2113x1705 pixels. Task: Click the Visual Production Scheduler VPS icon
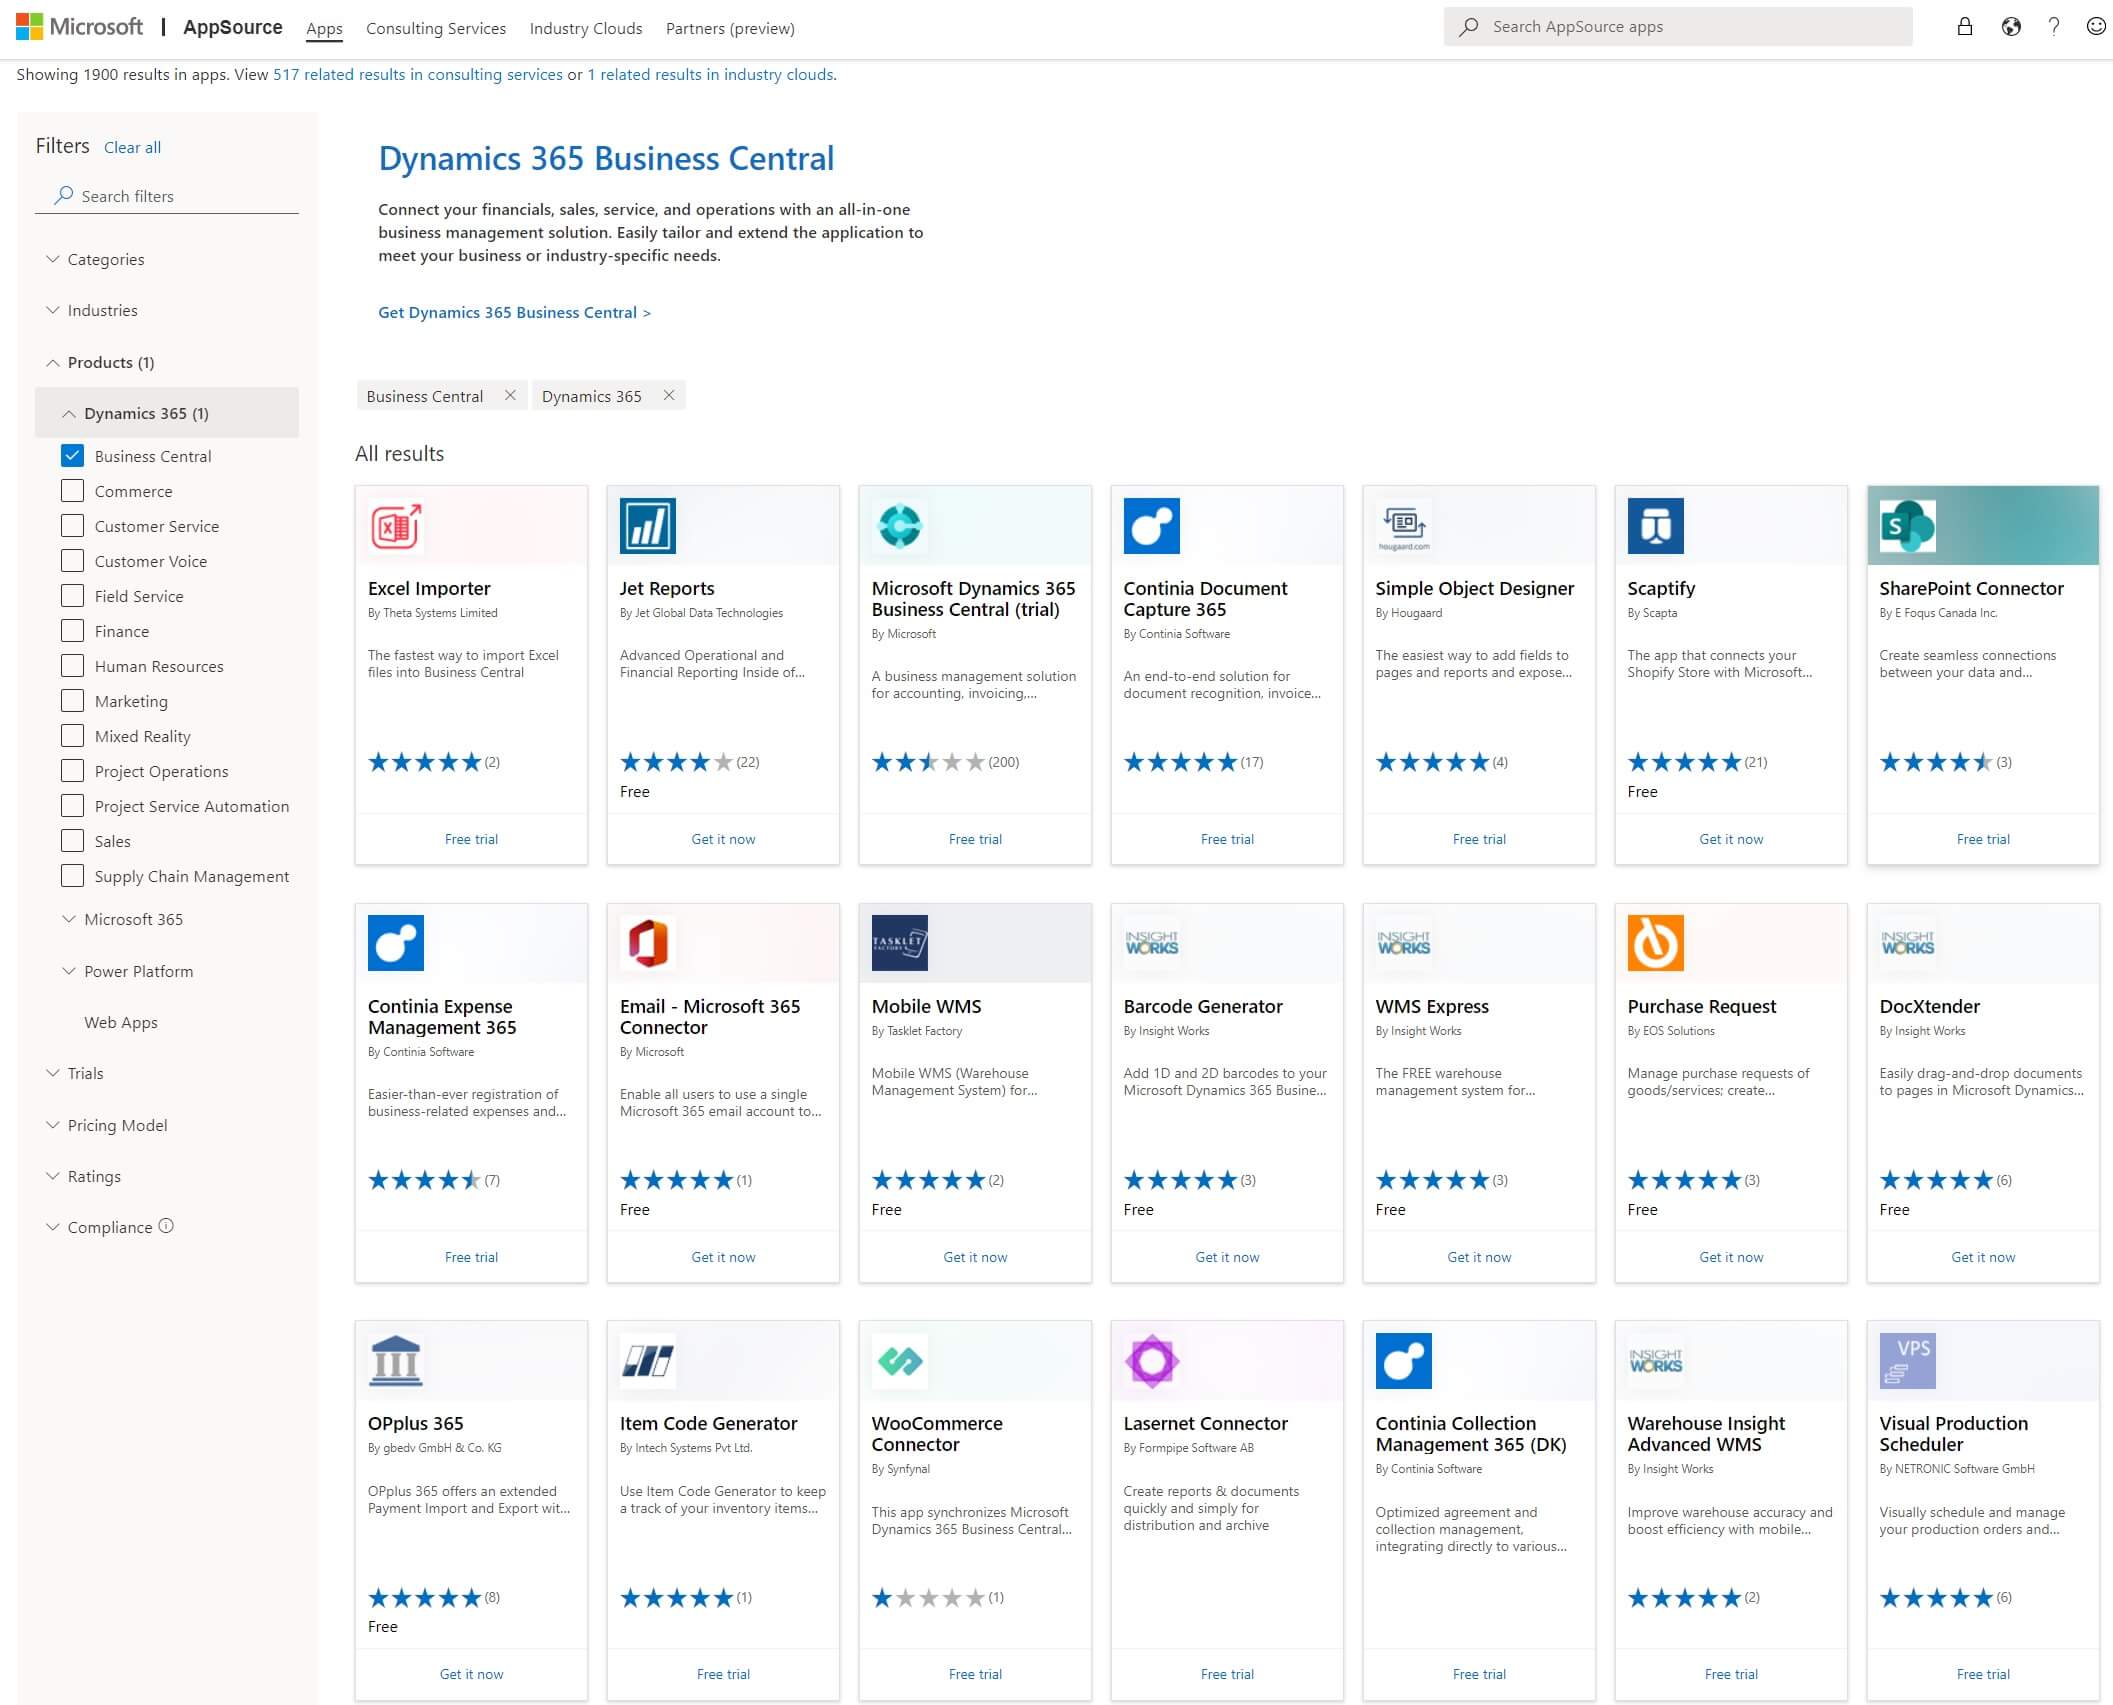point(1908,1360)
